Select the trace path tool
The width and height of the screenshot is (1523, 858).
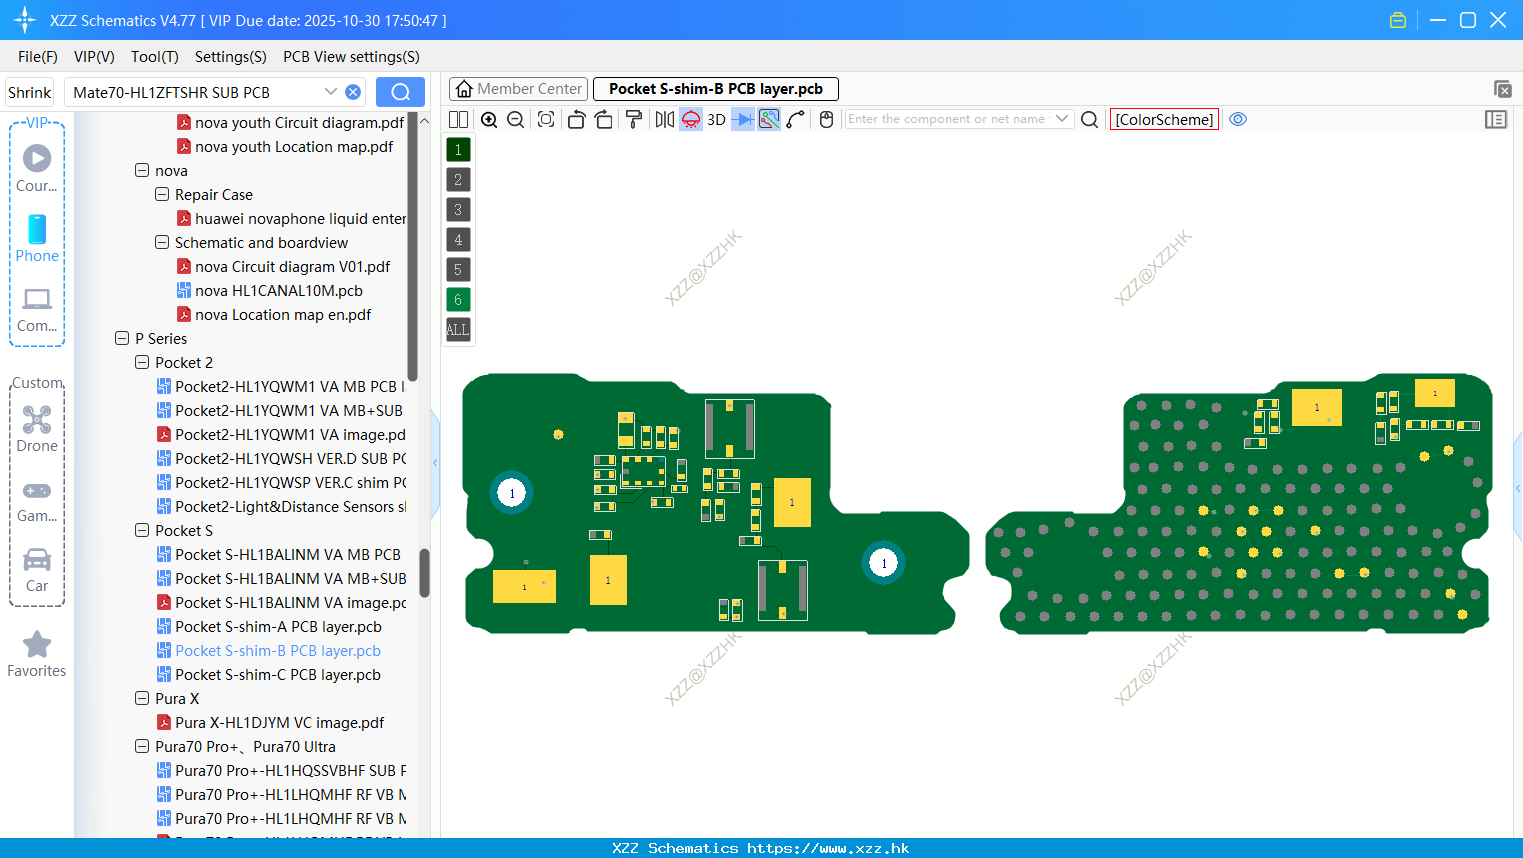tap(796, 119)
